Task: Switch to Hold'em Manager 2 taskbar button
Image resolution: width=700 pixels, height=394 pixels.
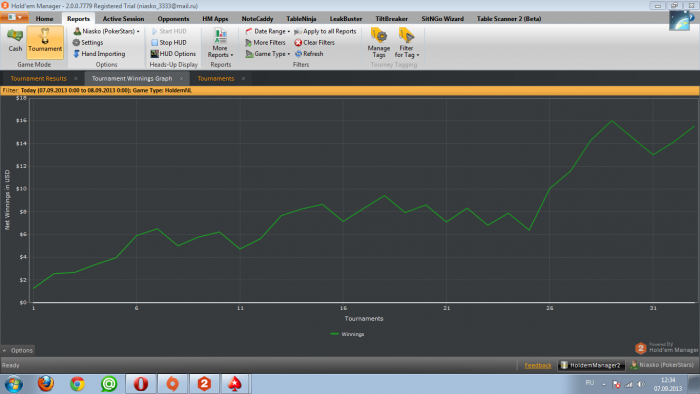Action: tap(204, 384)
